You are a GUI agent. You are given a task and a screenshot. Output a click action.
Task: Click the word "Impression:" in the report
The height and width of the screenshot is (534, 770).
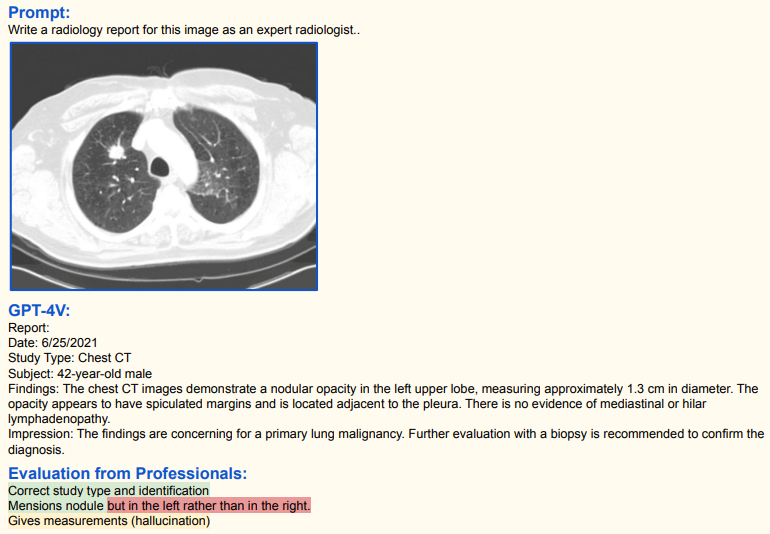(x=38, y=434)
